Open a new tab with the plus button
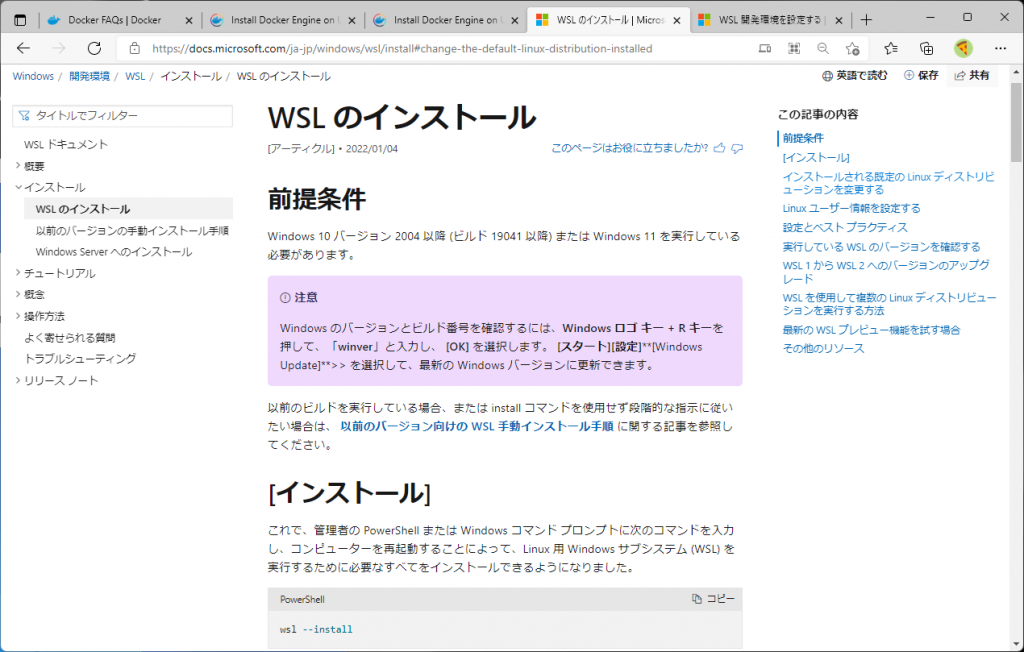Screen dimensions: 1024x652 (867, 20)
